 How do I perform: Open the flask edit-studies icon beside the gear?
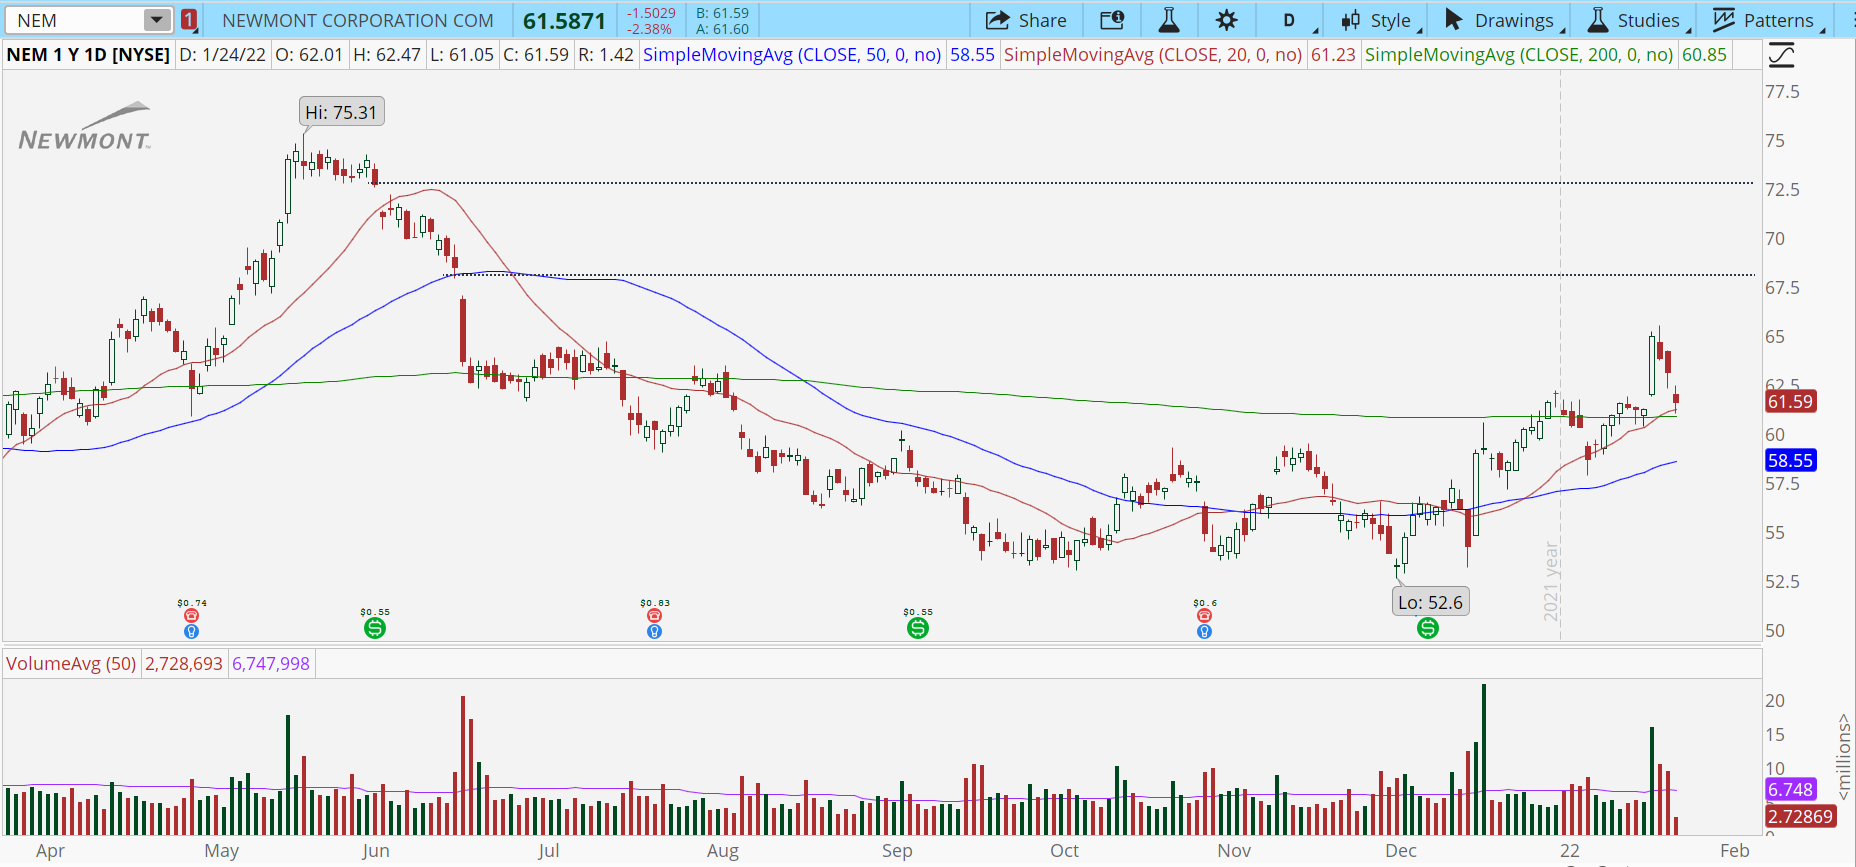(x=1168, y=20)
